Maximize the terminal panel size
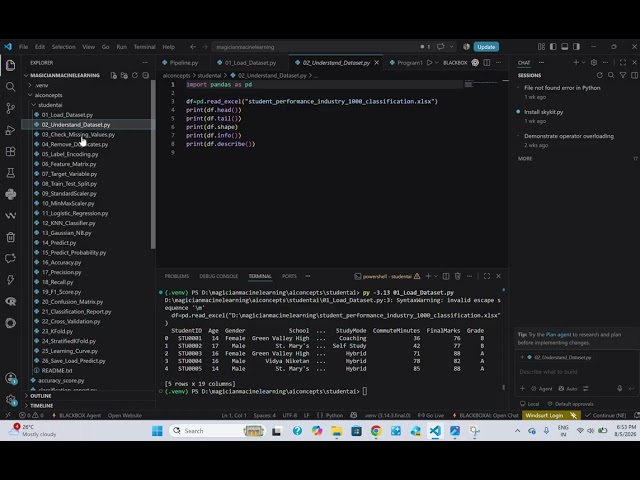The height and width of the screenshot is (480, 640). click(x=487, y=276)
